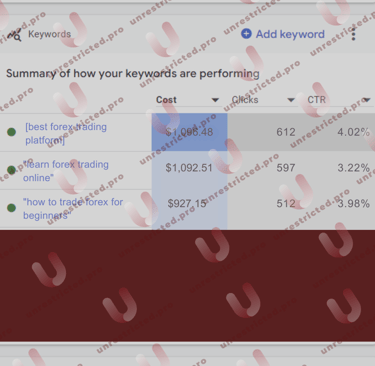The image size is (375, 366).
Task: Open keyword [best forex trading platform]
Action: 66,133
